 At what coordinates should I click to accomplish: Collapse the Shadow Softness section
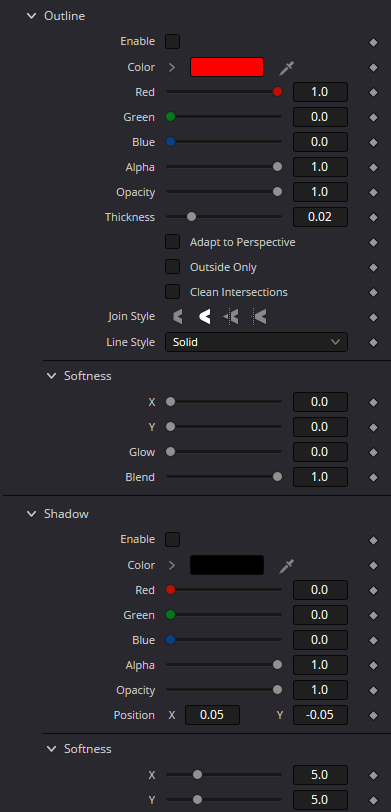click(x=51, y=749)
